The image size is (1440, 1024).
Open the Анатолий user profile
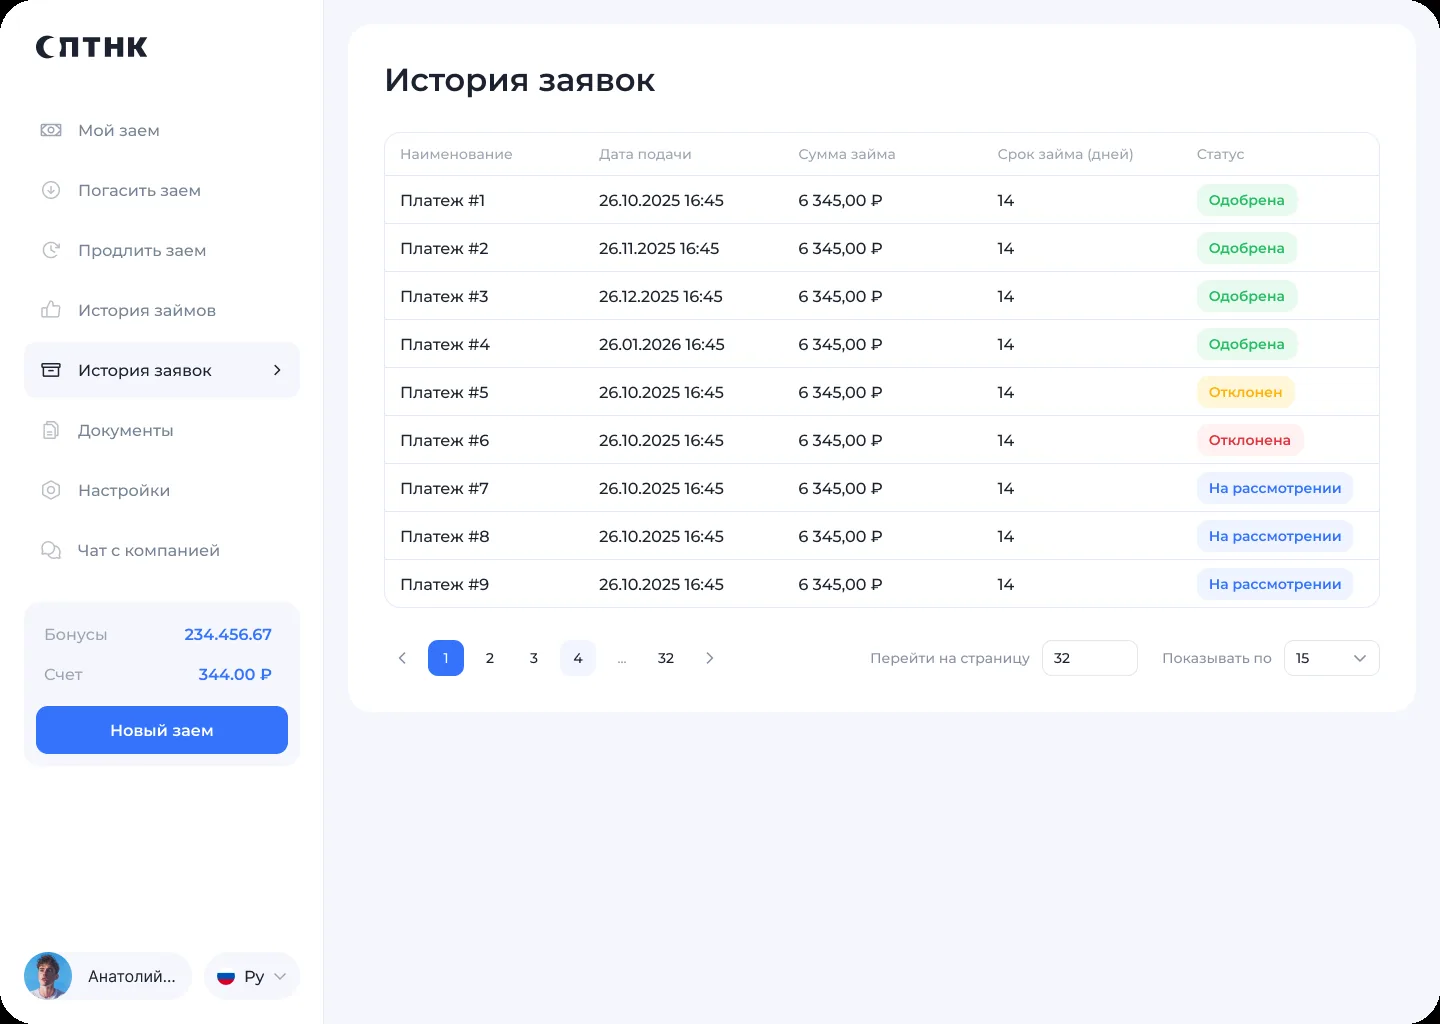pyautogui.click(x=108, y=976)
